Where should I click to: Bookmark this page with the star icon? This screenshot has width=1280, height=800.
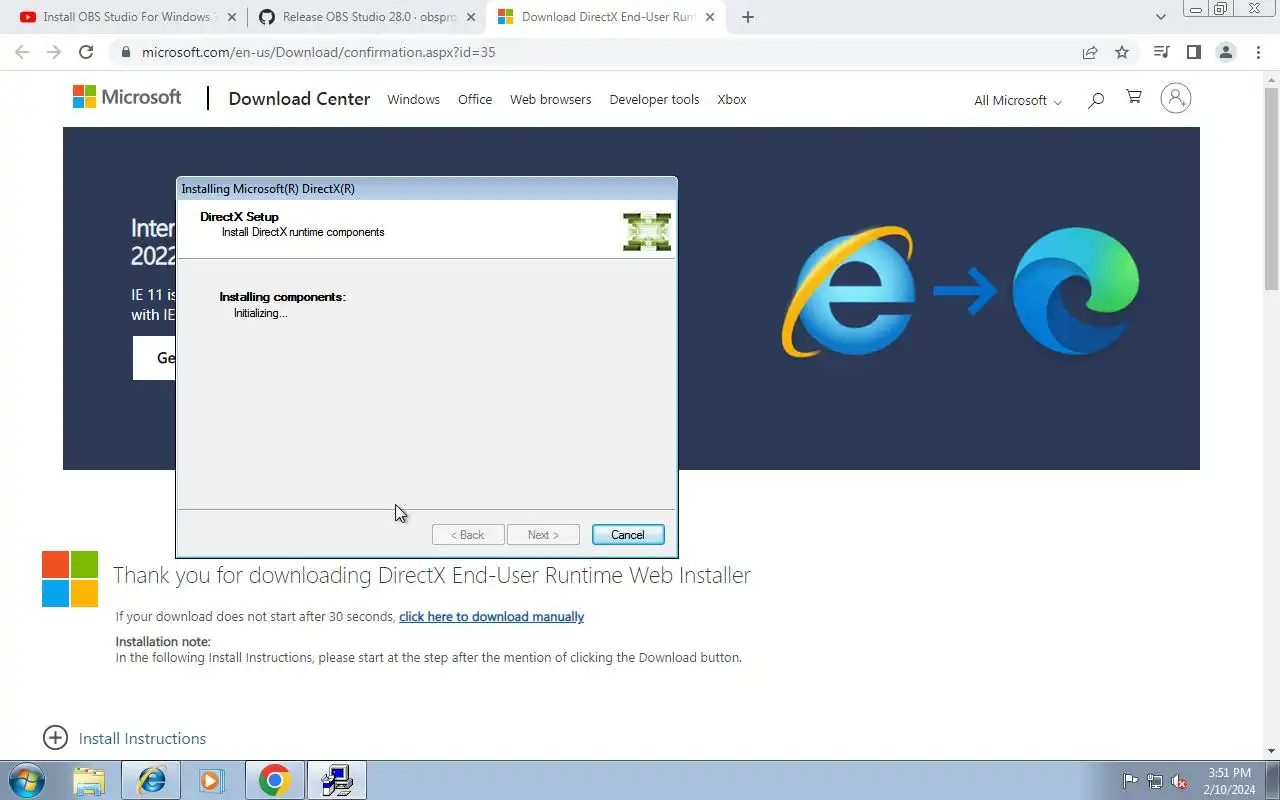pyautogui.click(x=1122, y=52)
